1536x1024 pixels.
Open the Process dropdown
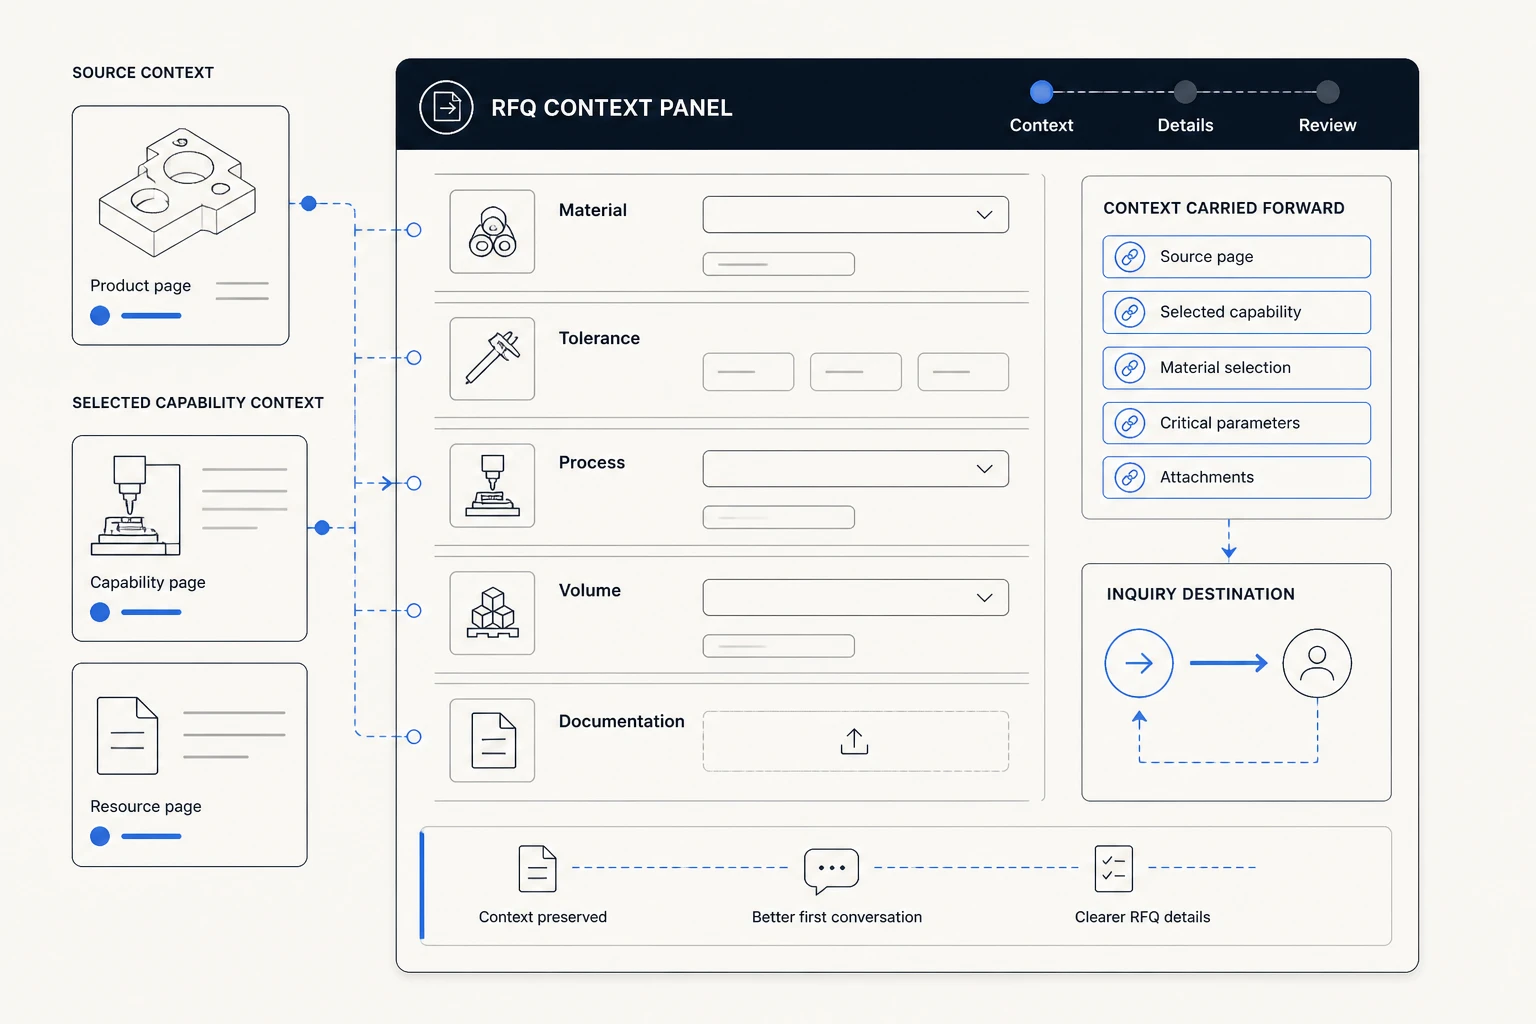(855, 469)
